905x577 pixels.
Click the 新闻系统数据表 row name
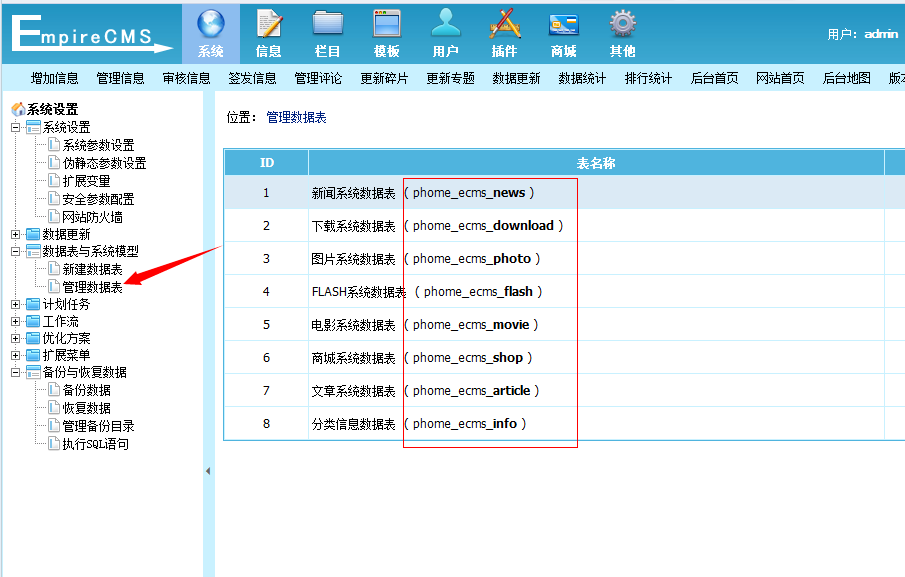click(x=353, y=193)
